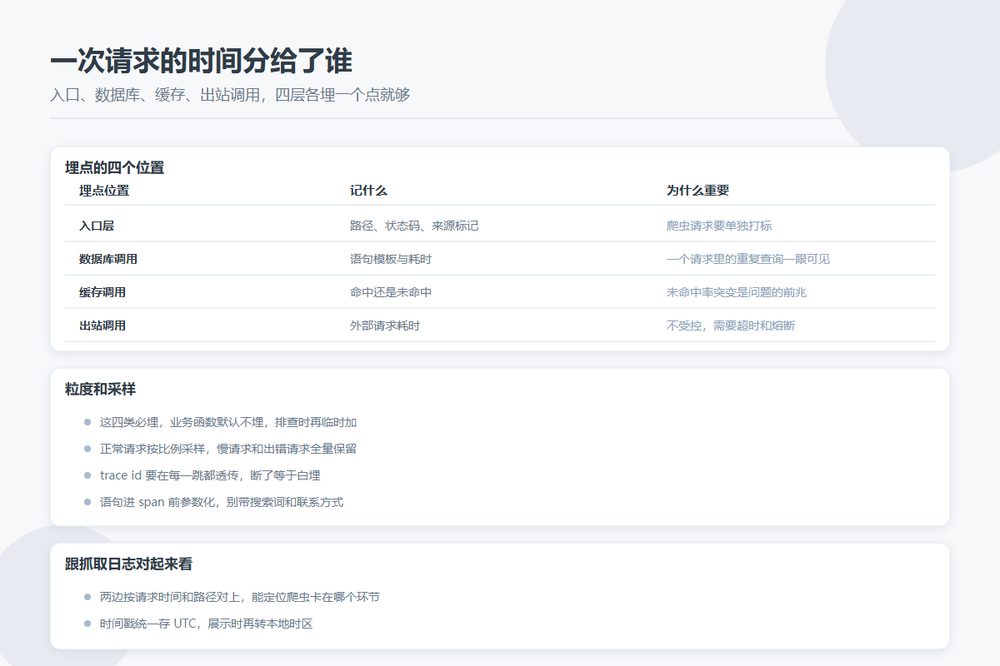Select the cell 未命中率突变是问题的前兆
1000x666 pixels.
click(737, 292)
